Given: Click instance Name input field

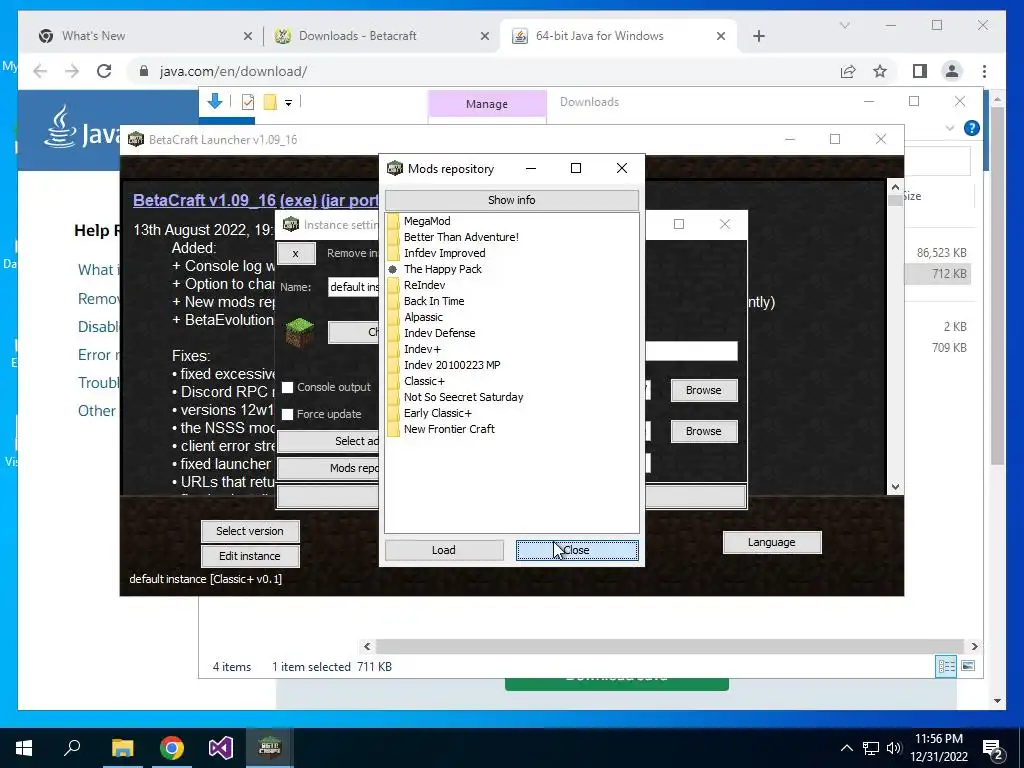Looking at the screenshot, I should (353, 287).
